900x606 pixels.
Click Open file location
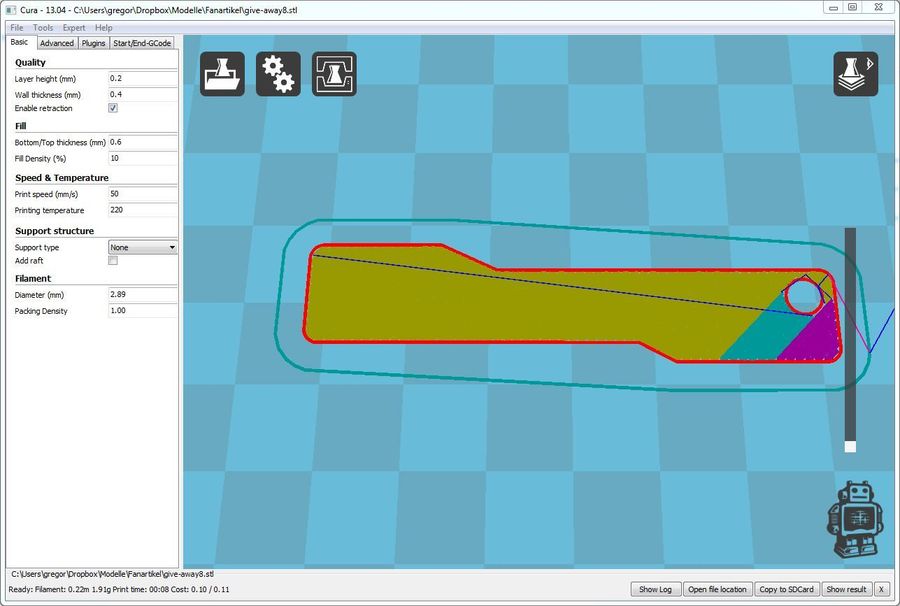(718, 589)
